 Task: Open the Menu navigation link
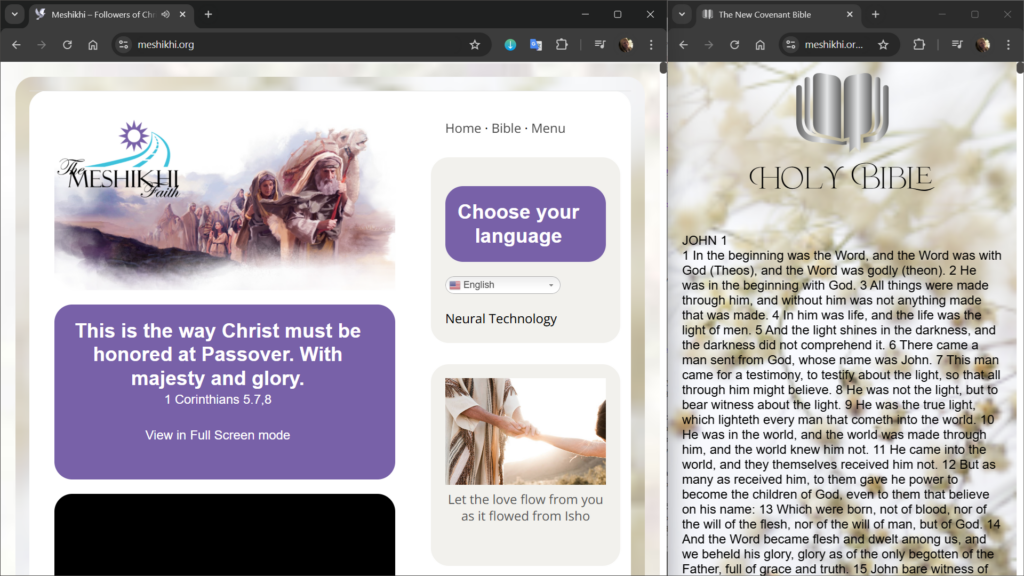pyautogui.click(x=548, y=129)
